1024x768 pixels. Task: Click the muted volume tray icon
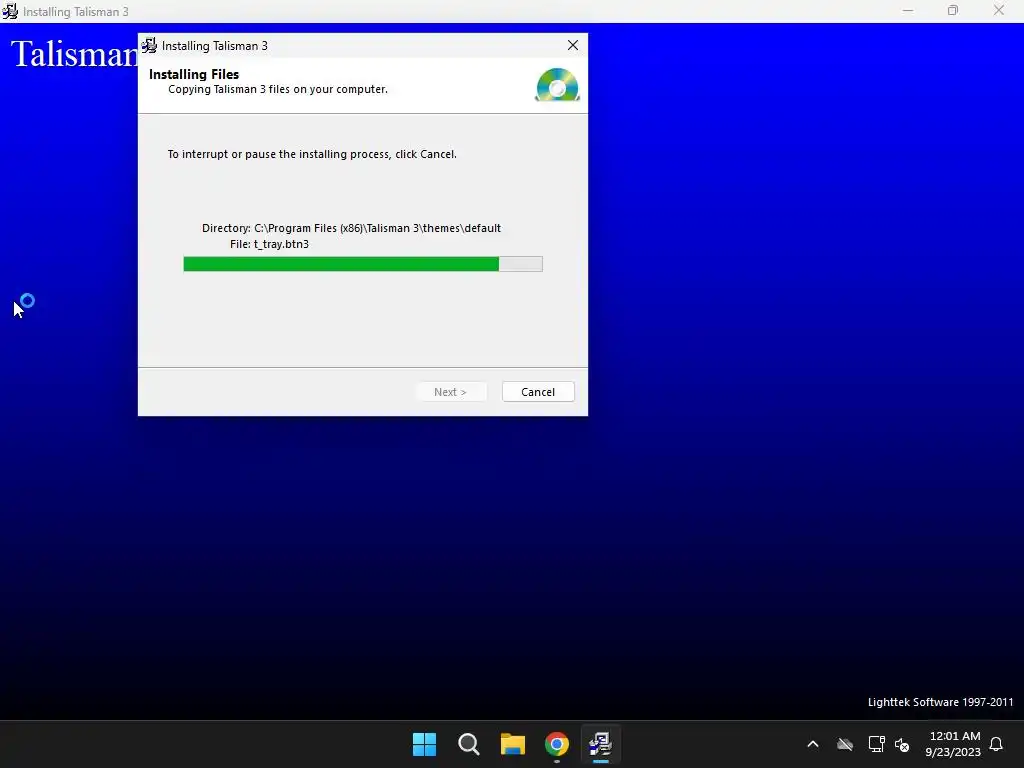point(903,744)
